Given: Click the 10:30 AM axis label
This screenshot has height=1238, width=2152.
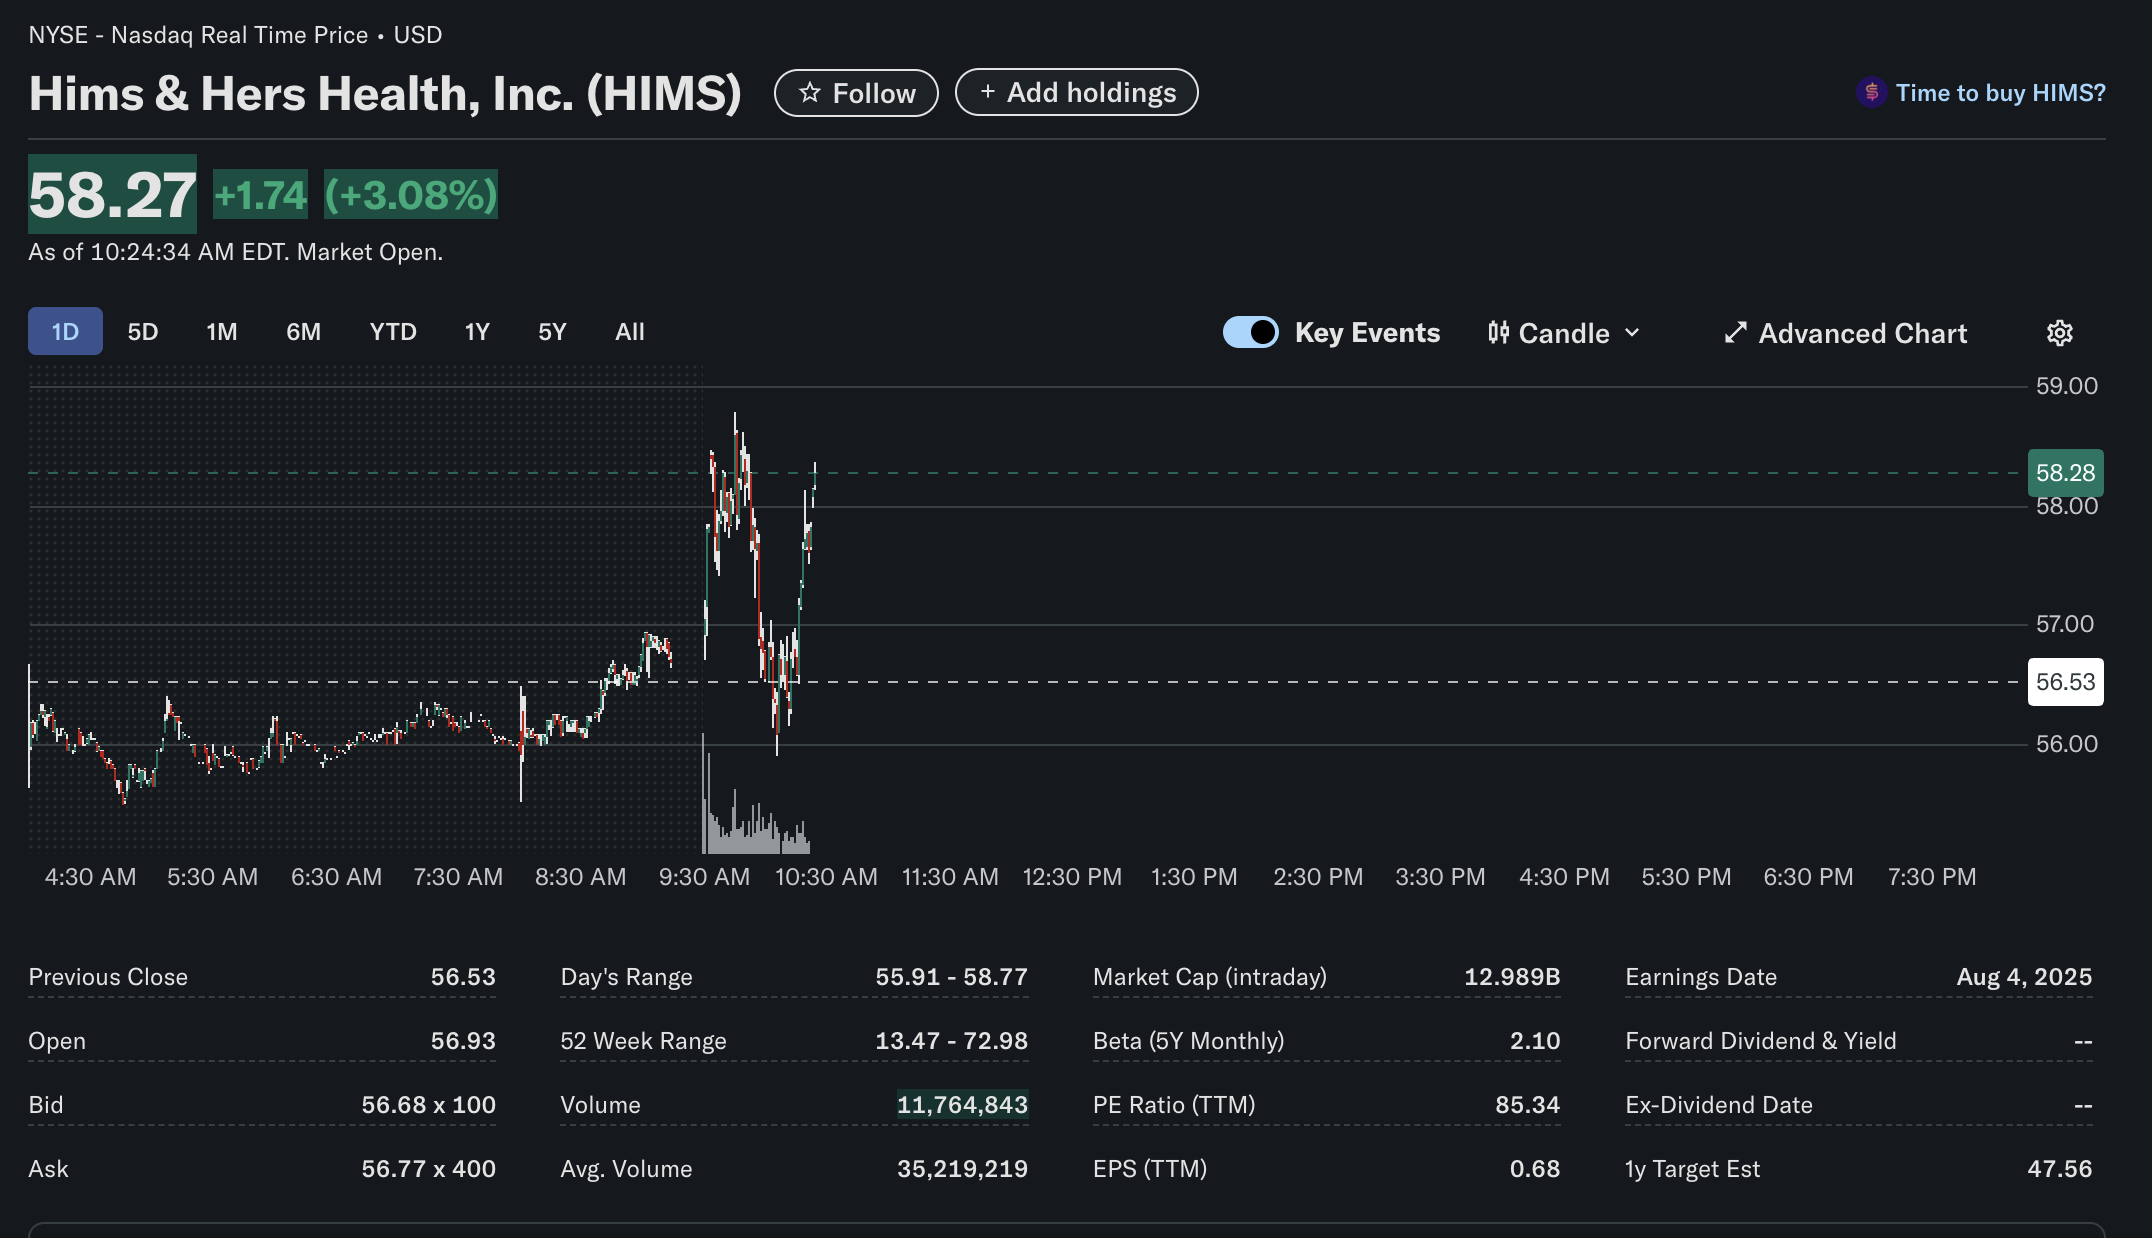Looking at the screenshot, I should pos(826,877).
